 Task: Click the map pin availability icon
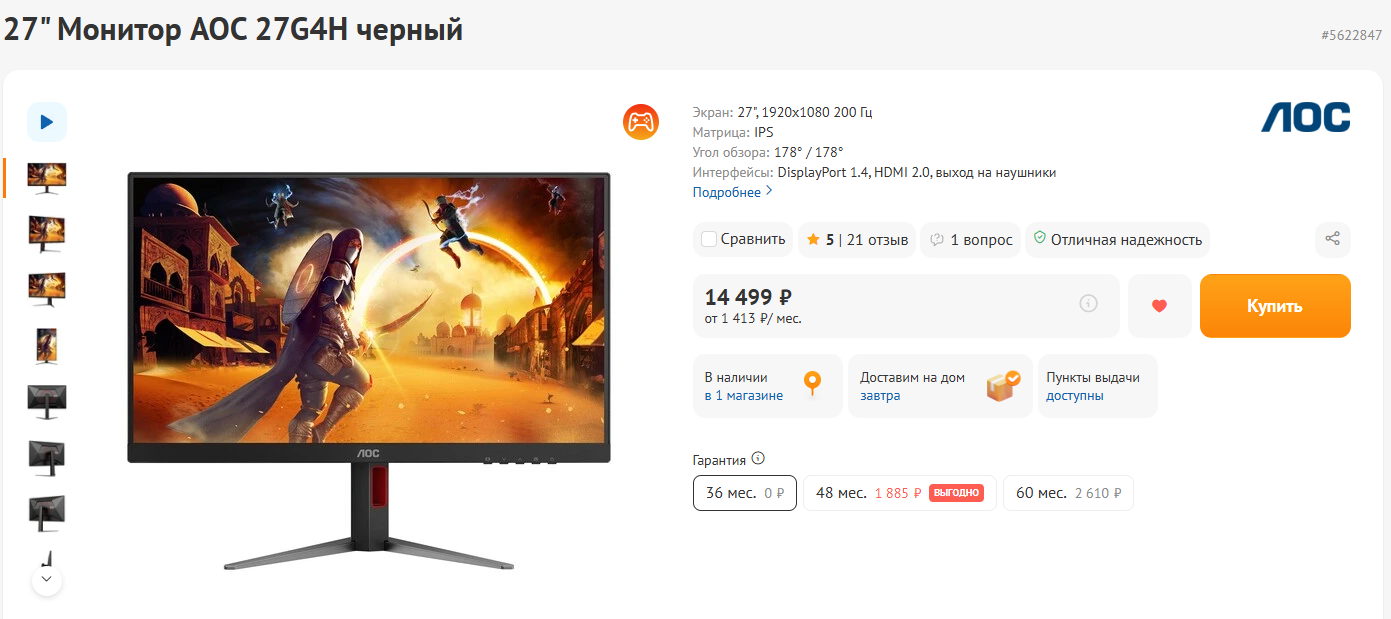812,384
